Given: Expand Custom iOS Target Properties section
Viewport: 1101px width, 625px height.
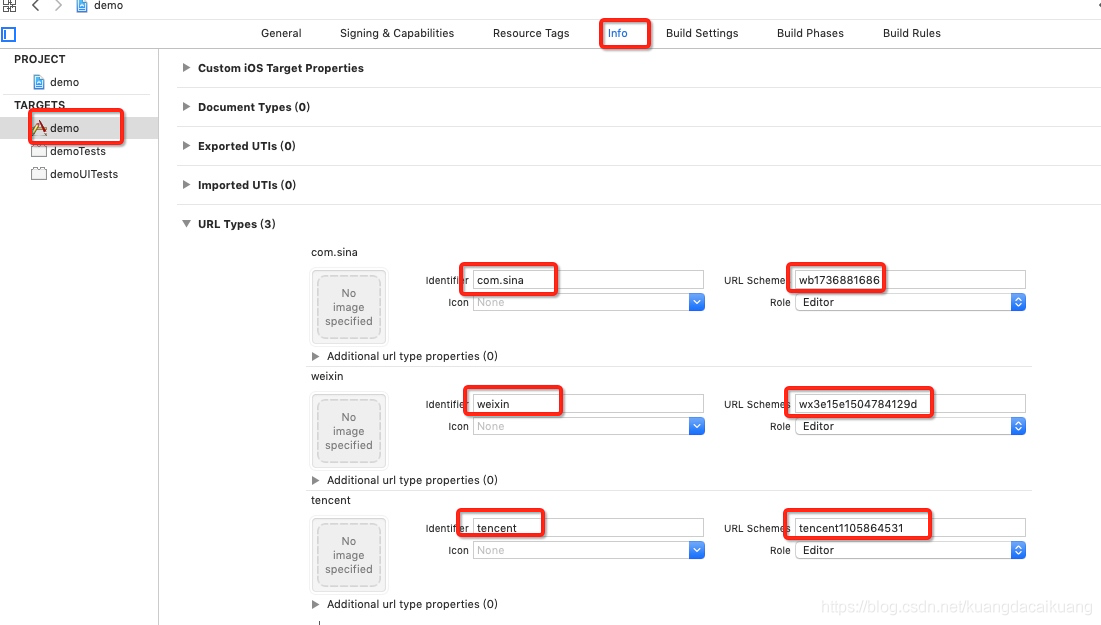Looking at the screenshot, I should coord(186,68).
